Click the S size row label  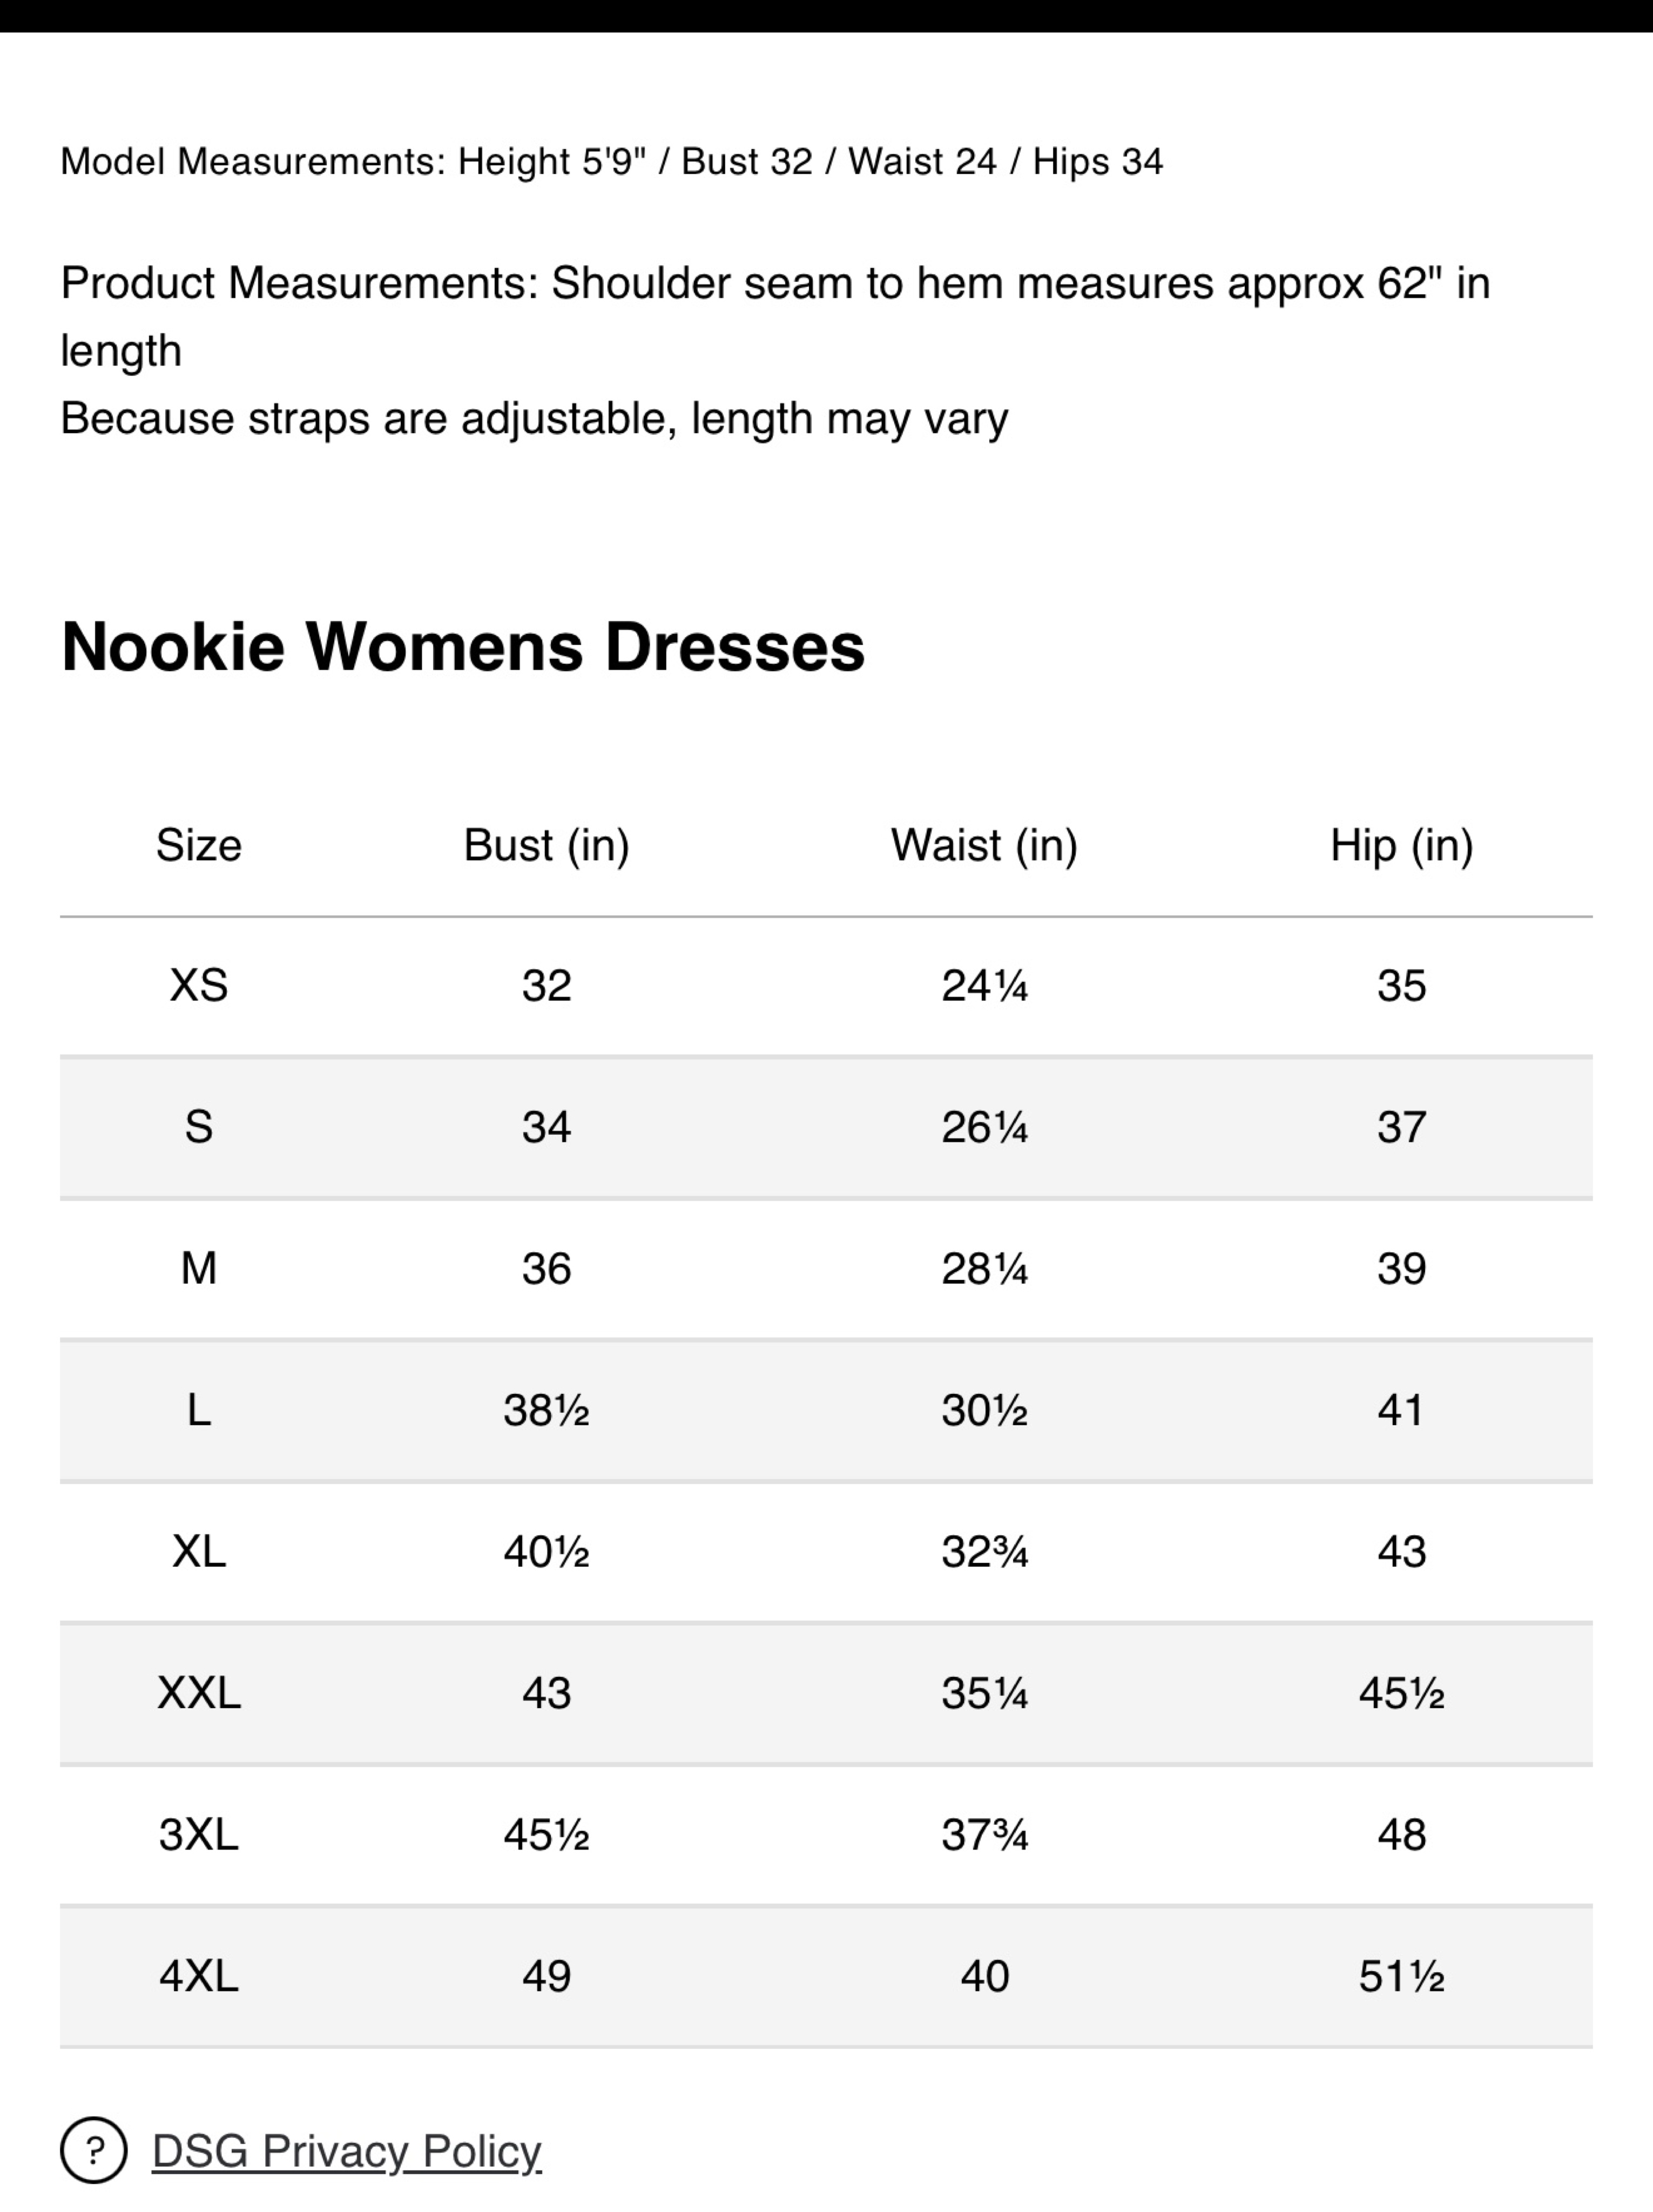(x=199, y=1128)
